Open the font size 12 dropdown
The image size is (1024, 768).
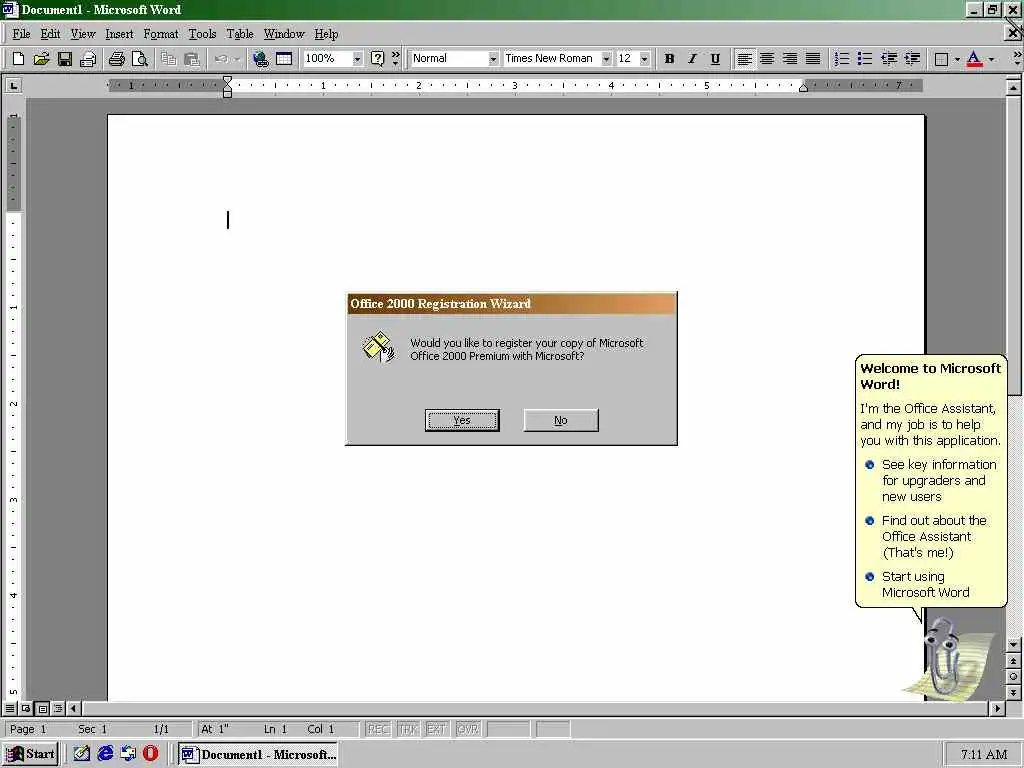tap(645, 59)
